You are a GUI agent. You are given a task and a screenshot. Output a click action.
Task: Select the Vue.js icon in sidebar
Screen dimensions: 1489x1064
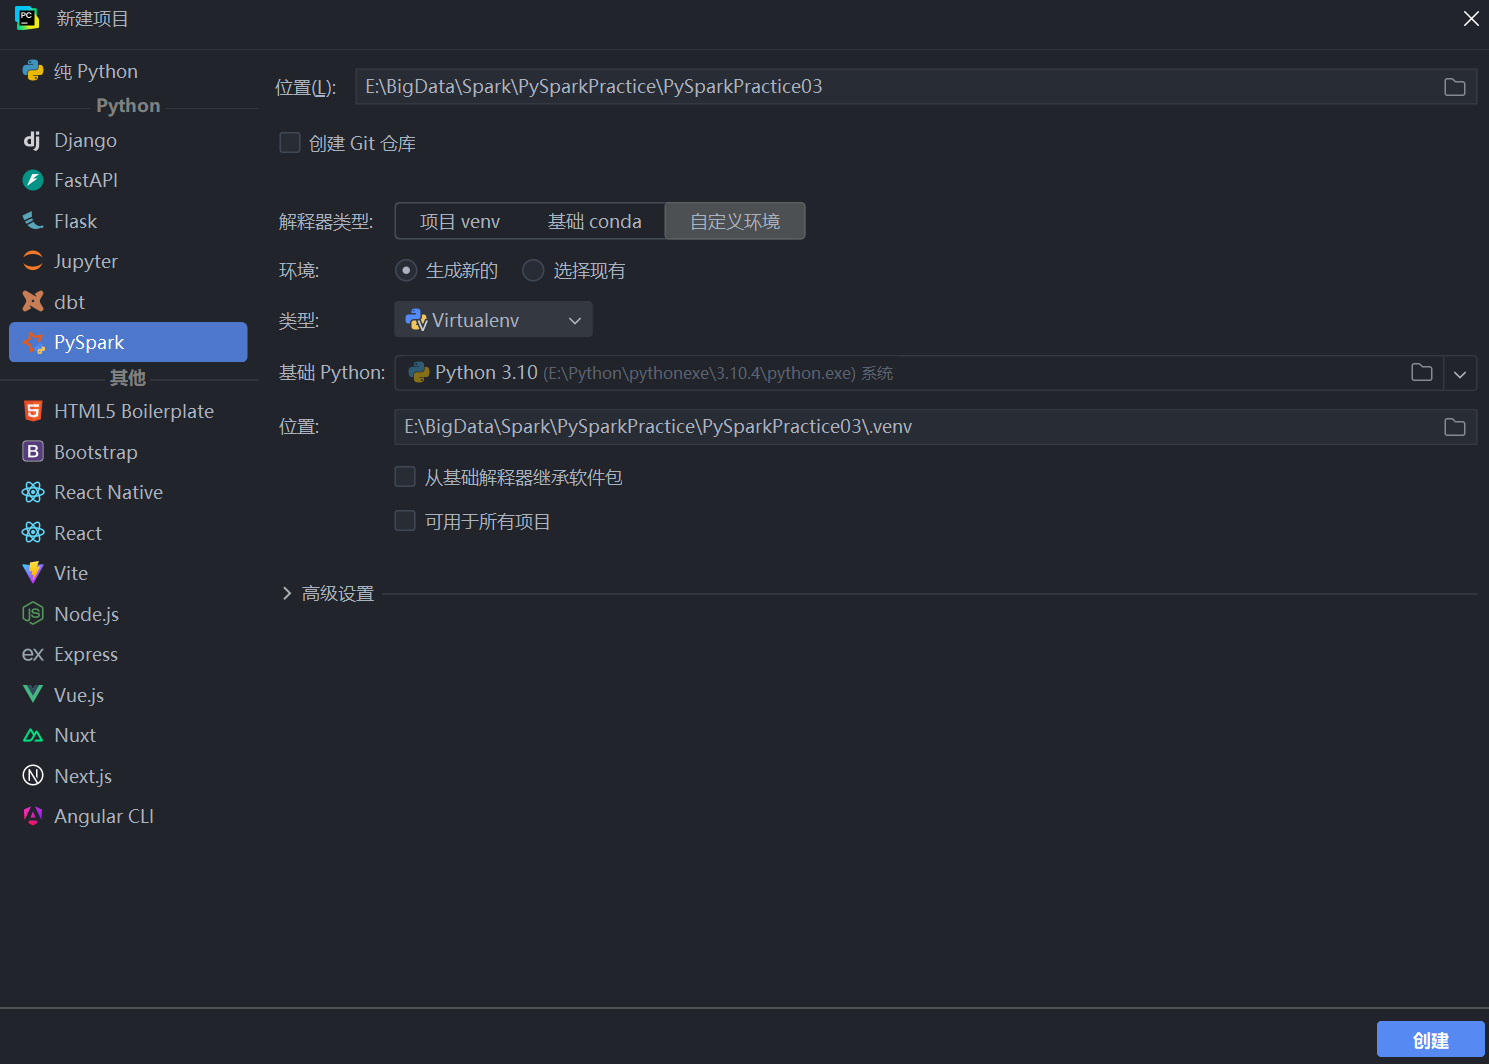pos(33,694)
